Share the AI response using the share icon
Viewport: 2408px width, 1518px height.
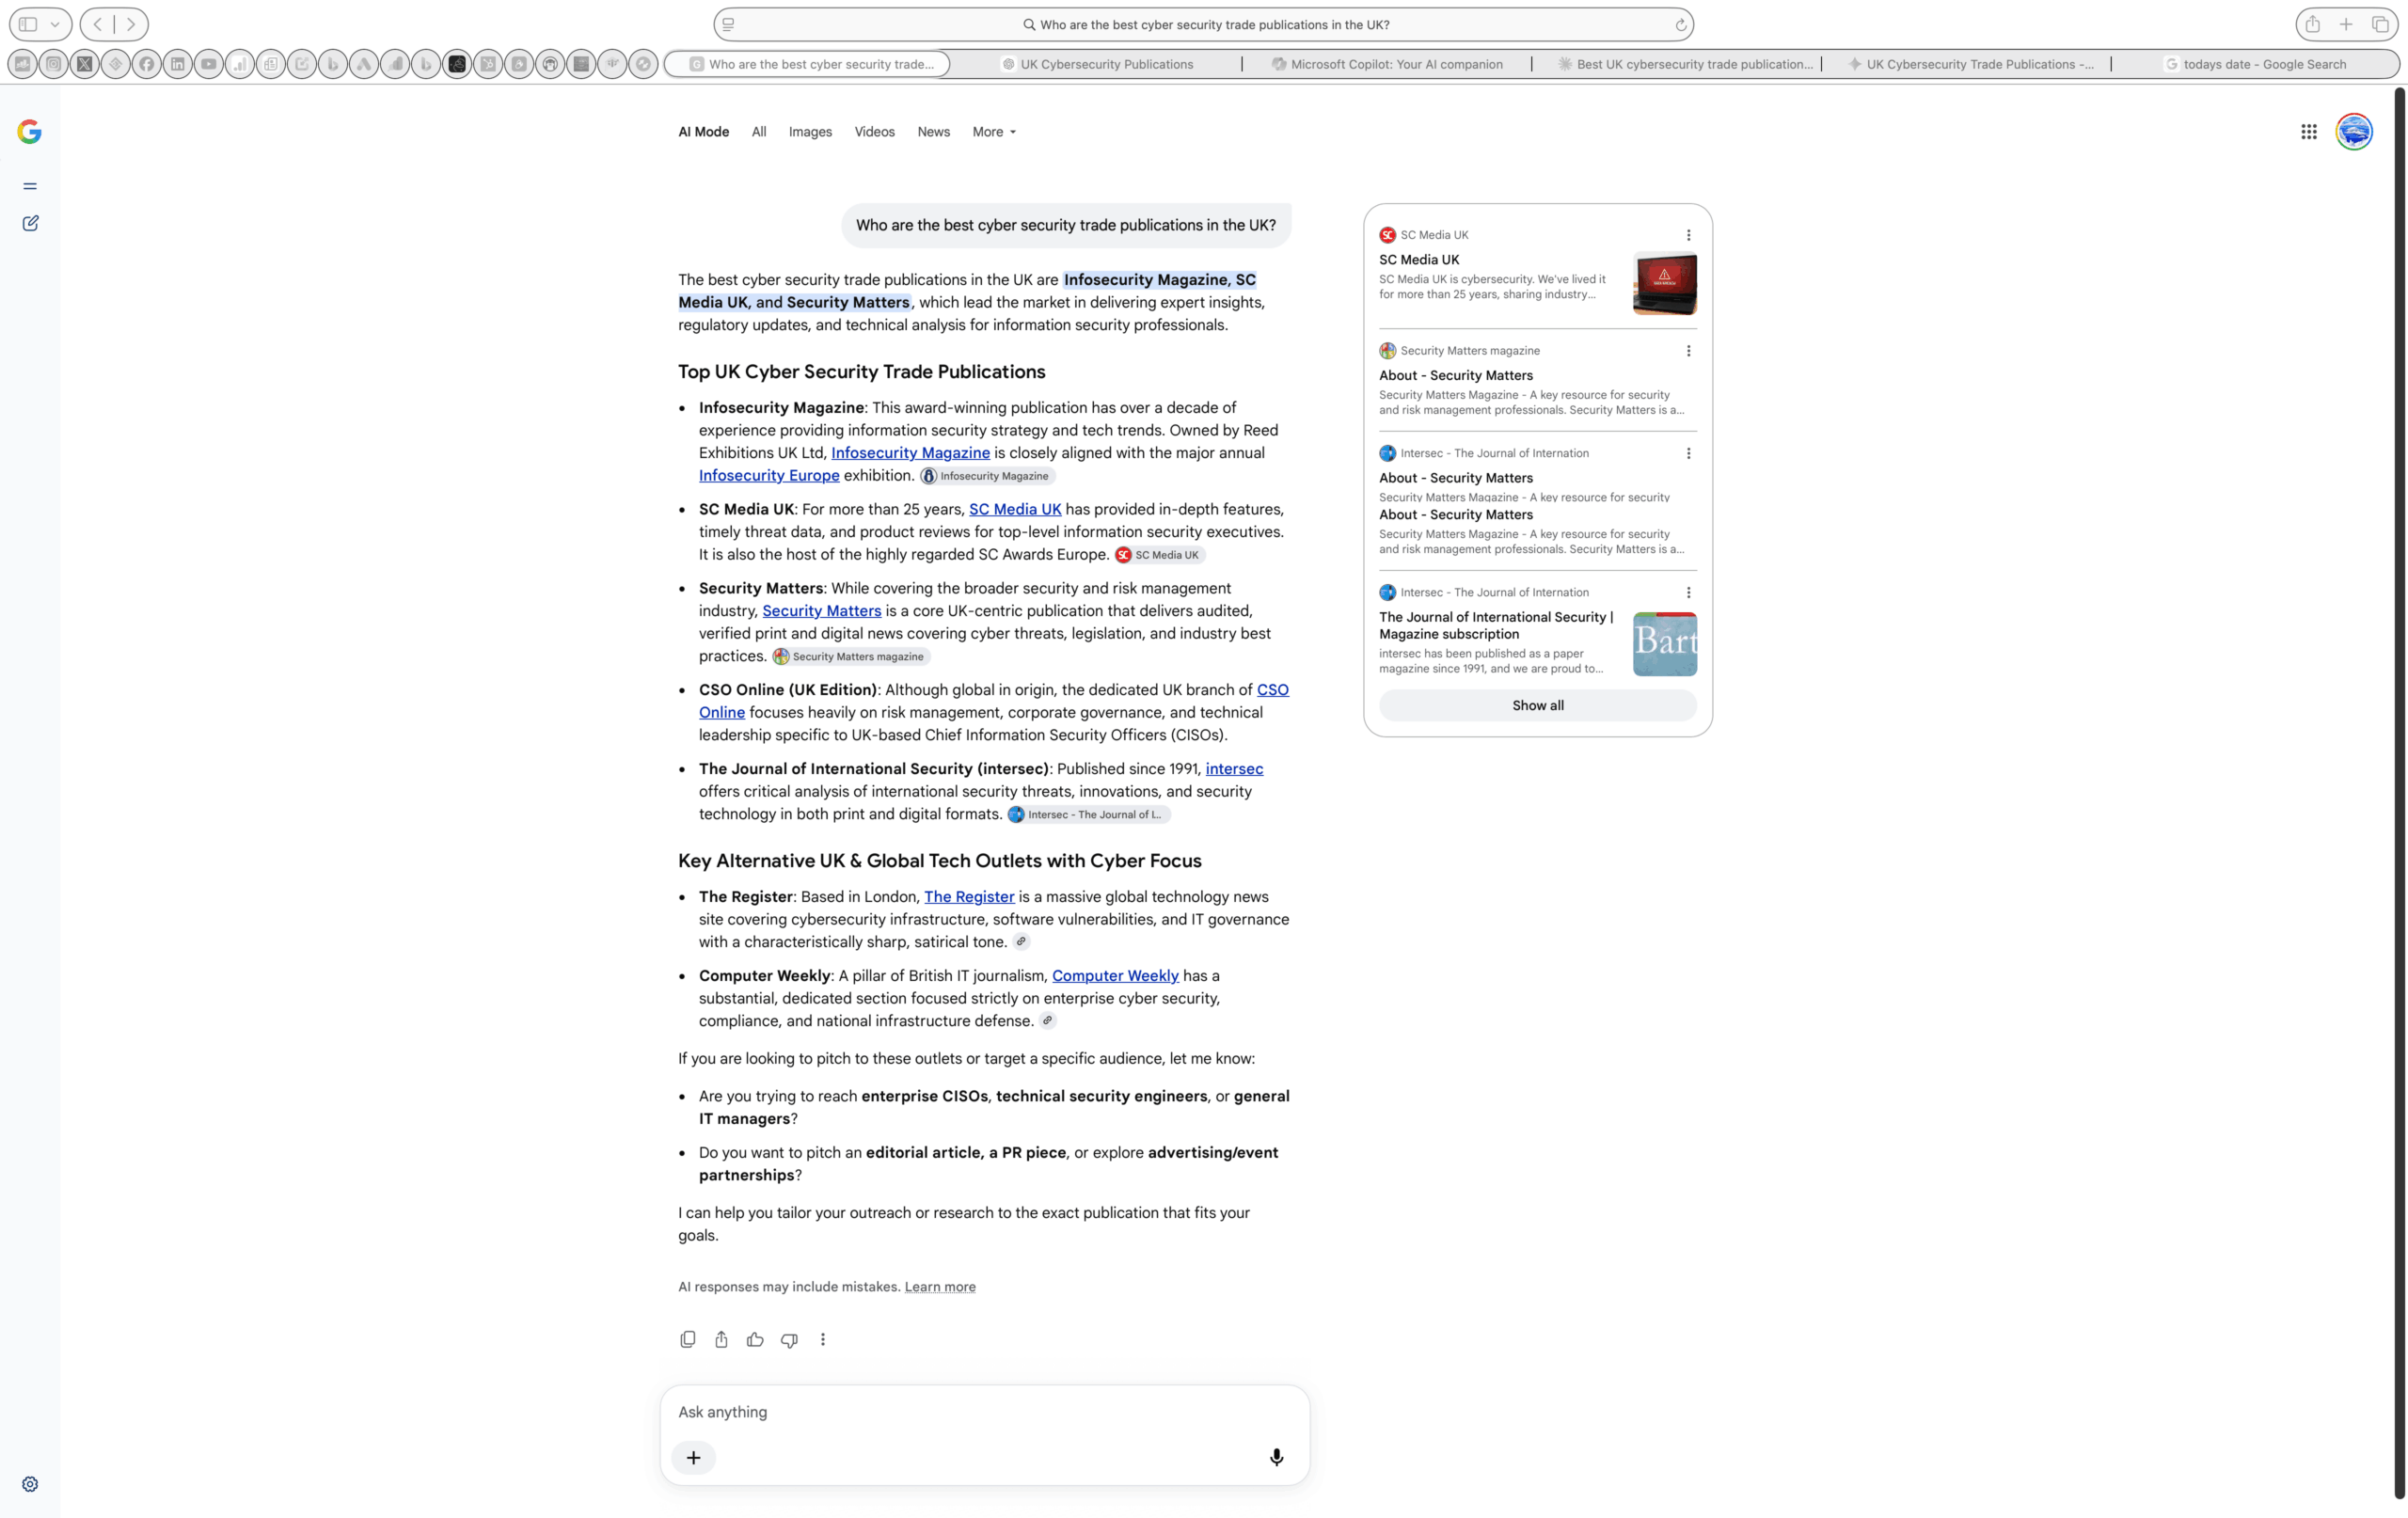[x=721, y=1339]
